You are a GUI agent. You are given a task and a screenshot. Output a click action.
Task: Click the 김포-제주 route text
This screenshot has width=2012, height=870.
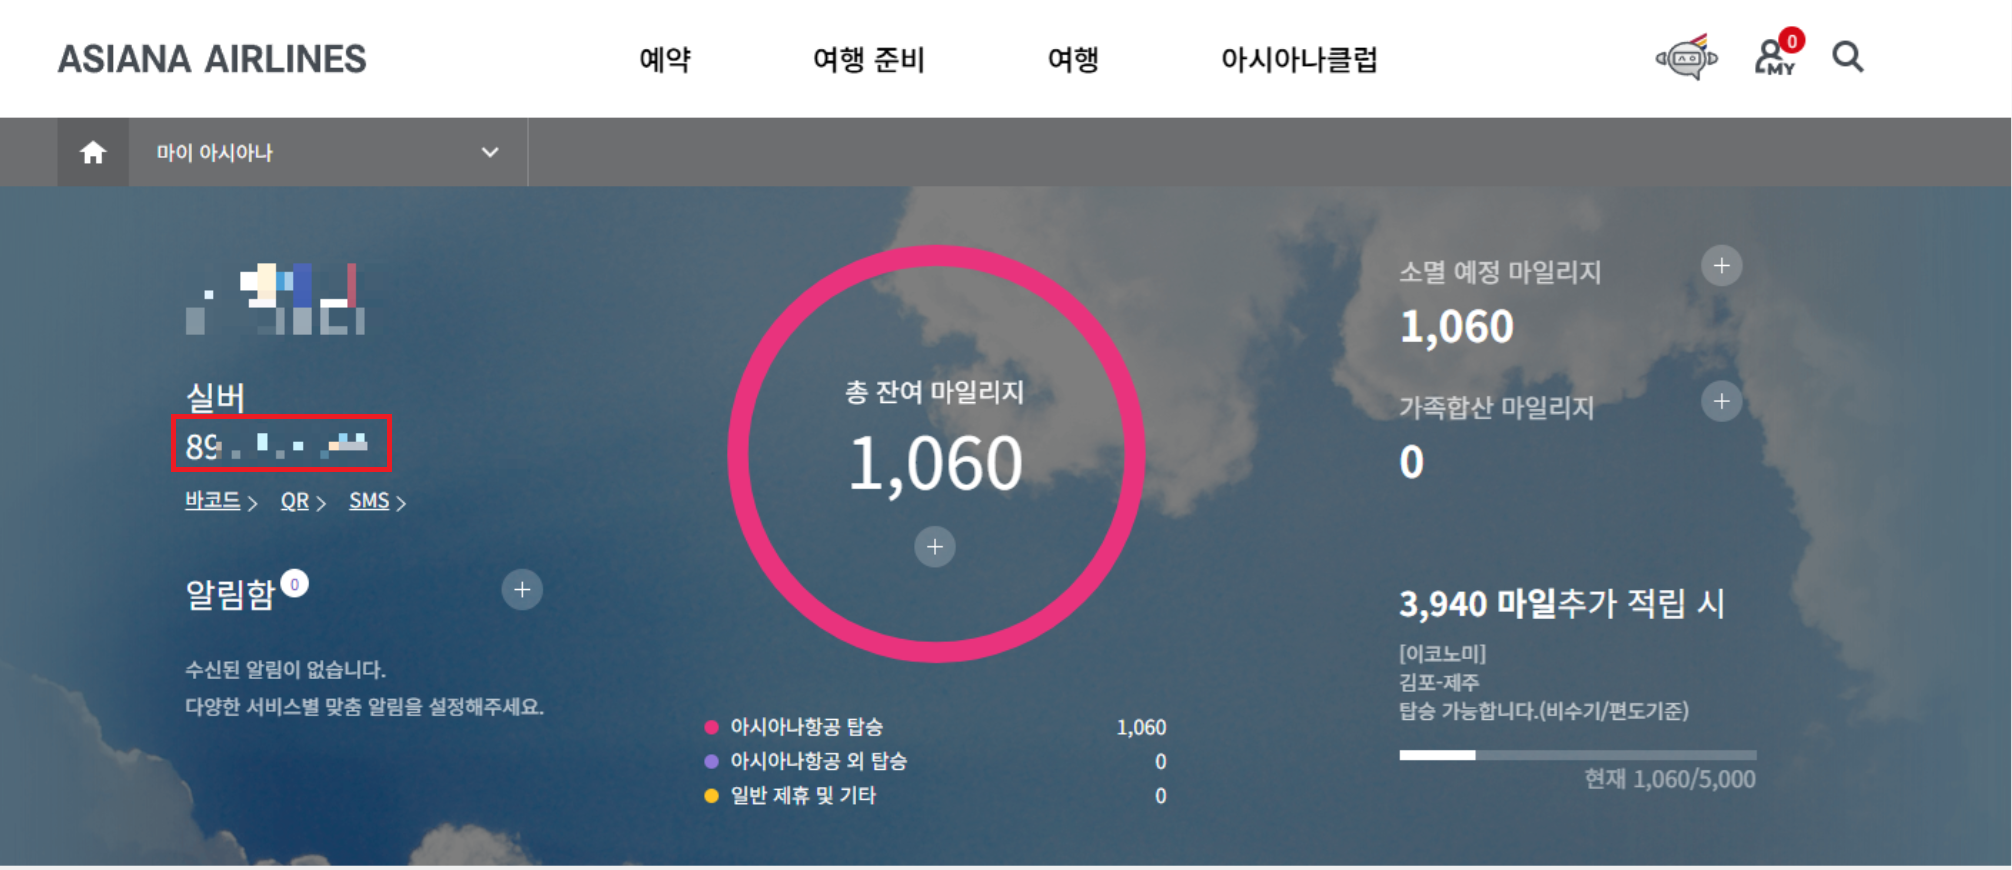coord(1438,682)
